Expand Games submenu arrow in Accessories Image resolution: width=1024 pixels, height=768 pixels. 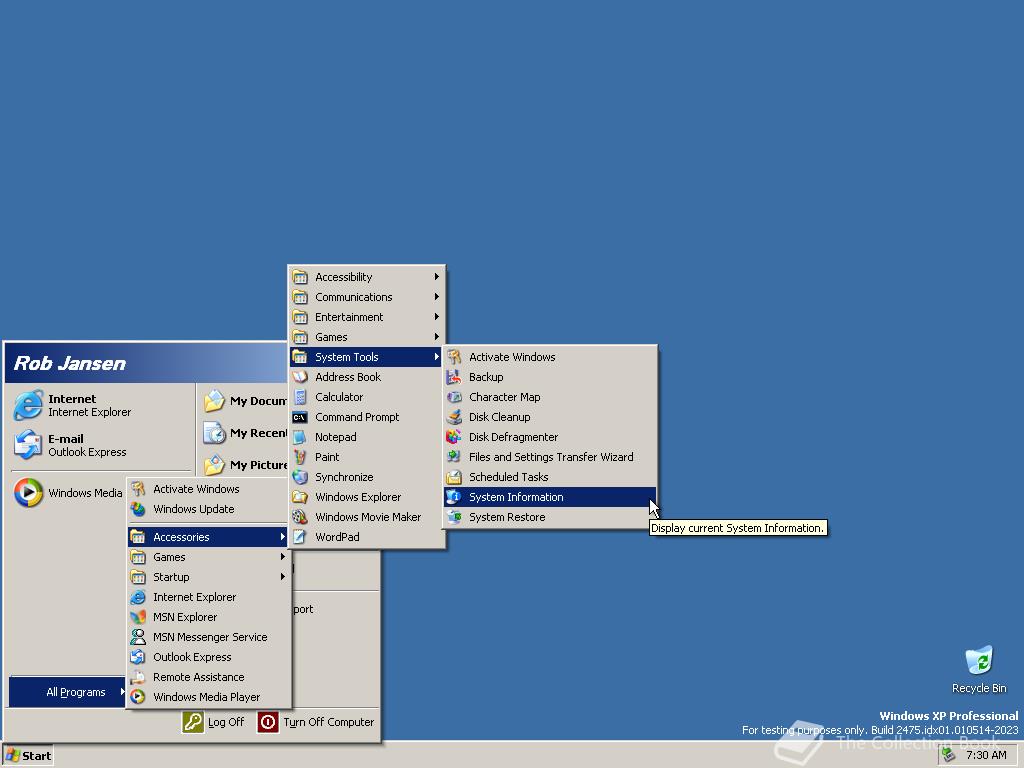coord(436,337)
